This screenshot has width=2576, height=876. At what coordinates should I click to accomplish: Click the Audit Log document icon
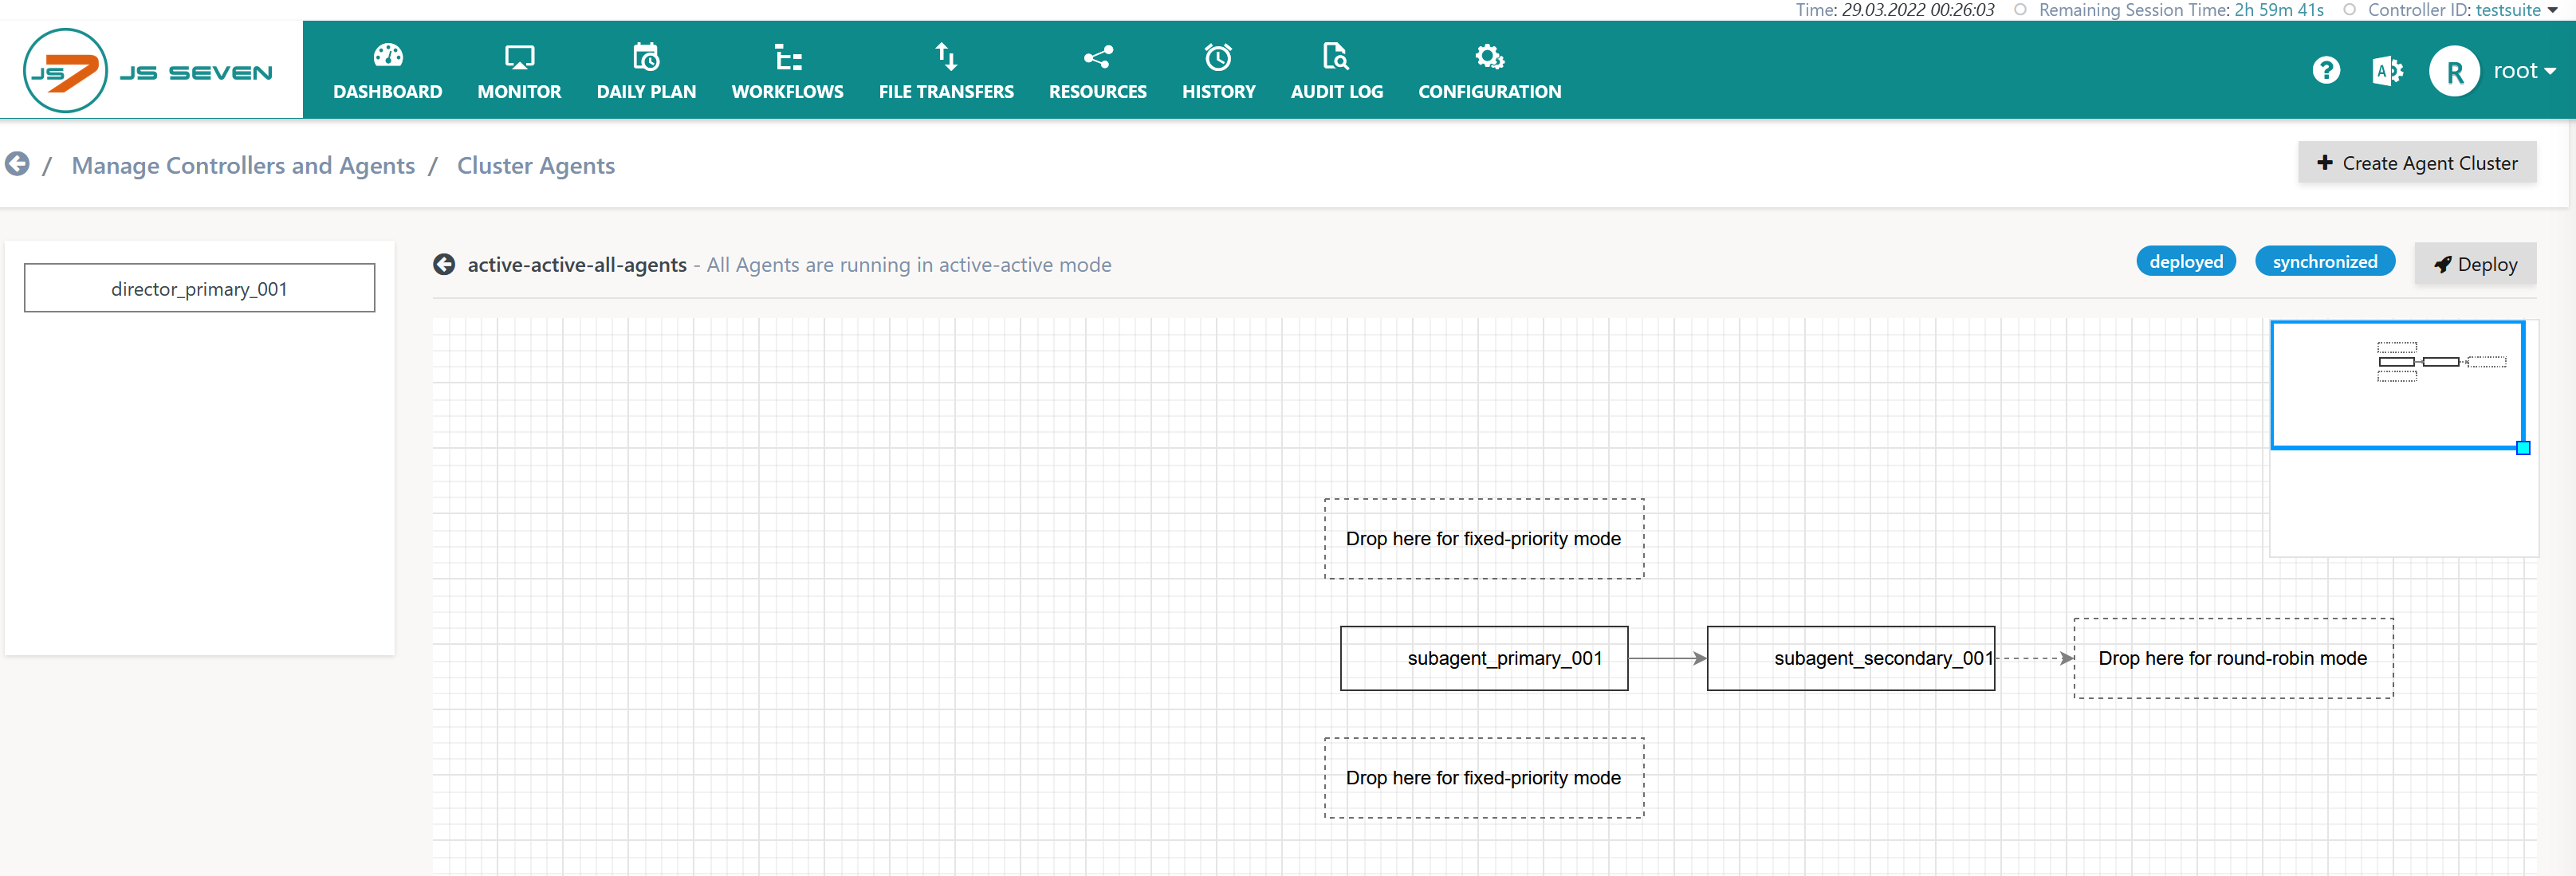pyautogui.click(x=1336, y=56)
